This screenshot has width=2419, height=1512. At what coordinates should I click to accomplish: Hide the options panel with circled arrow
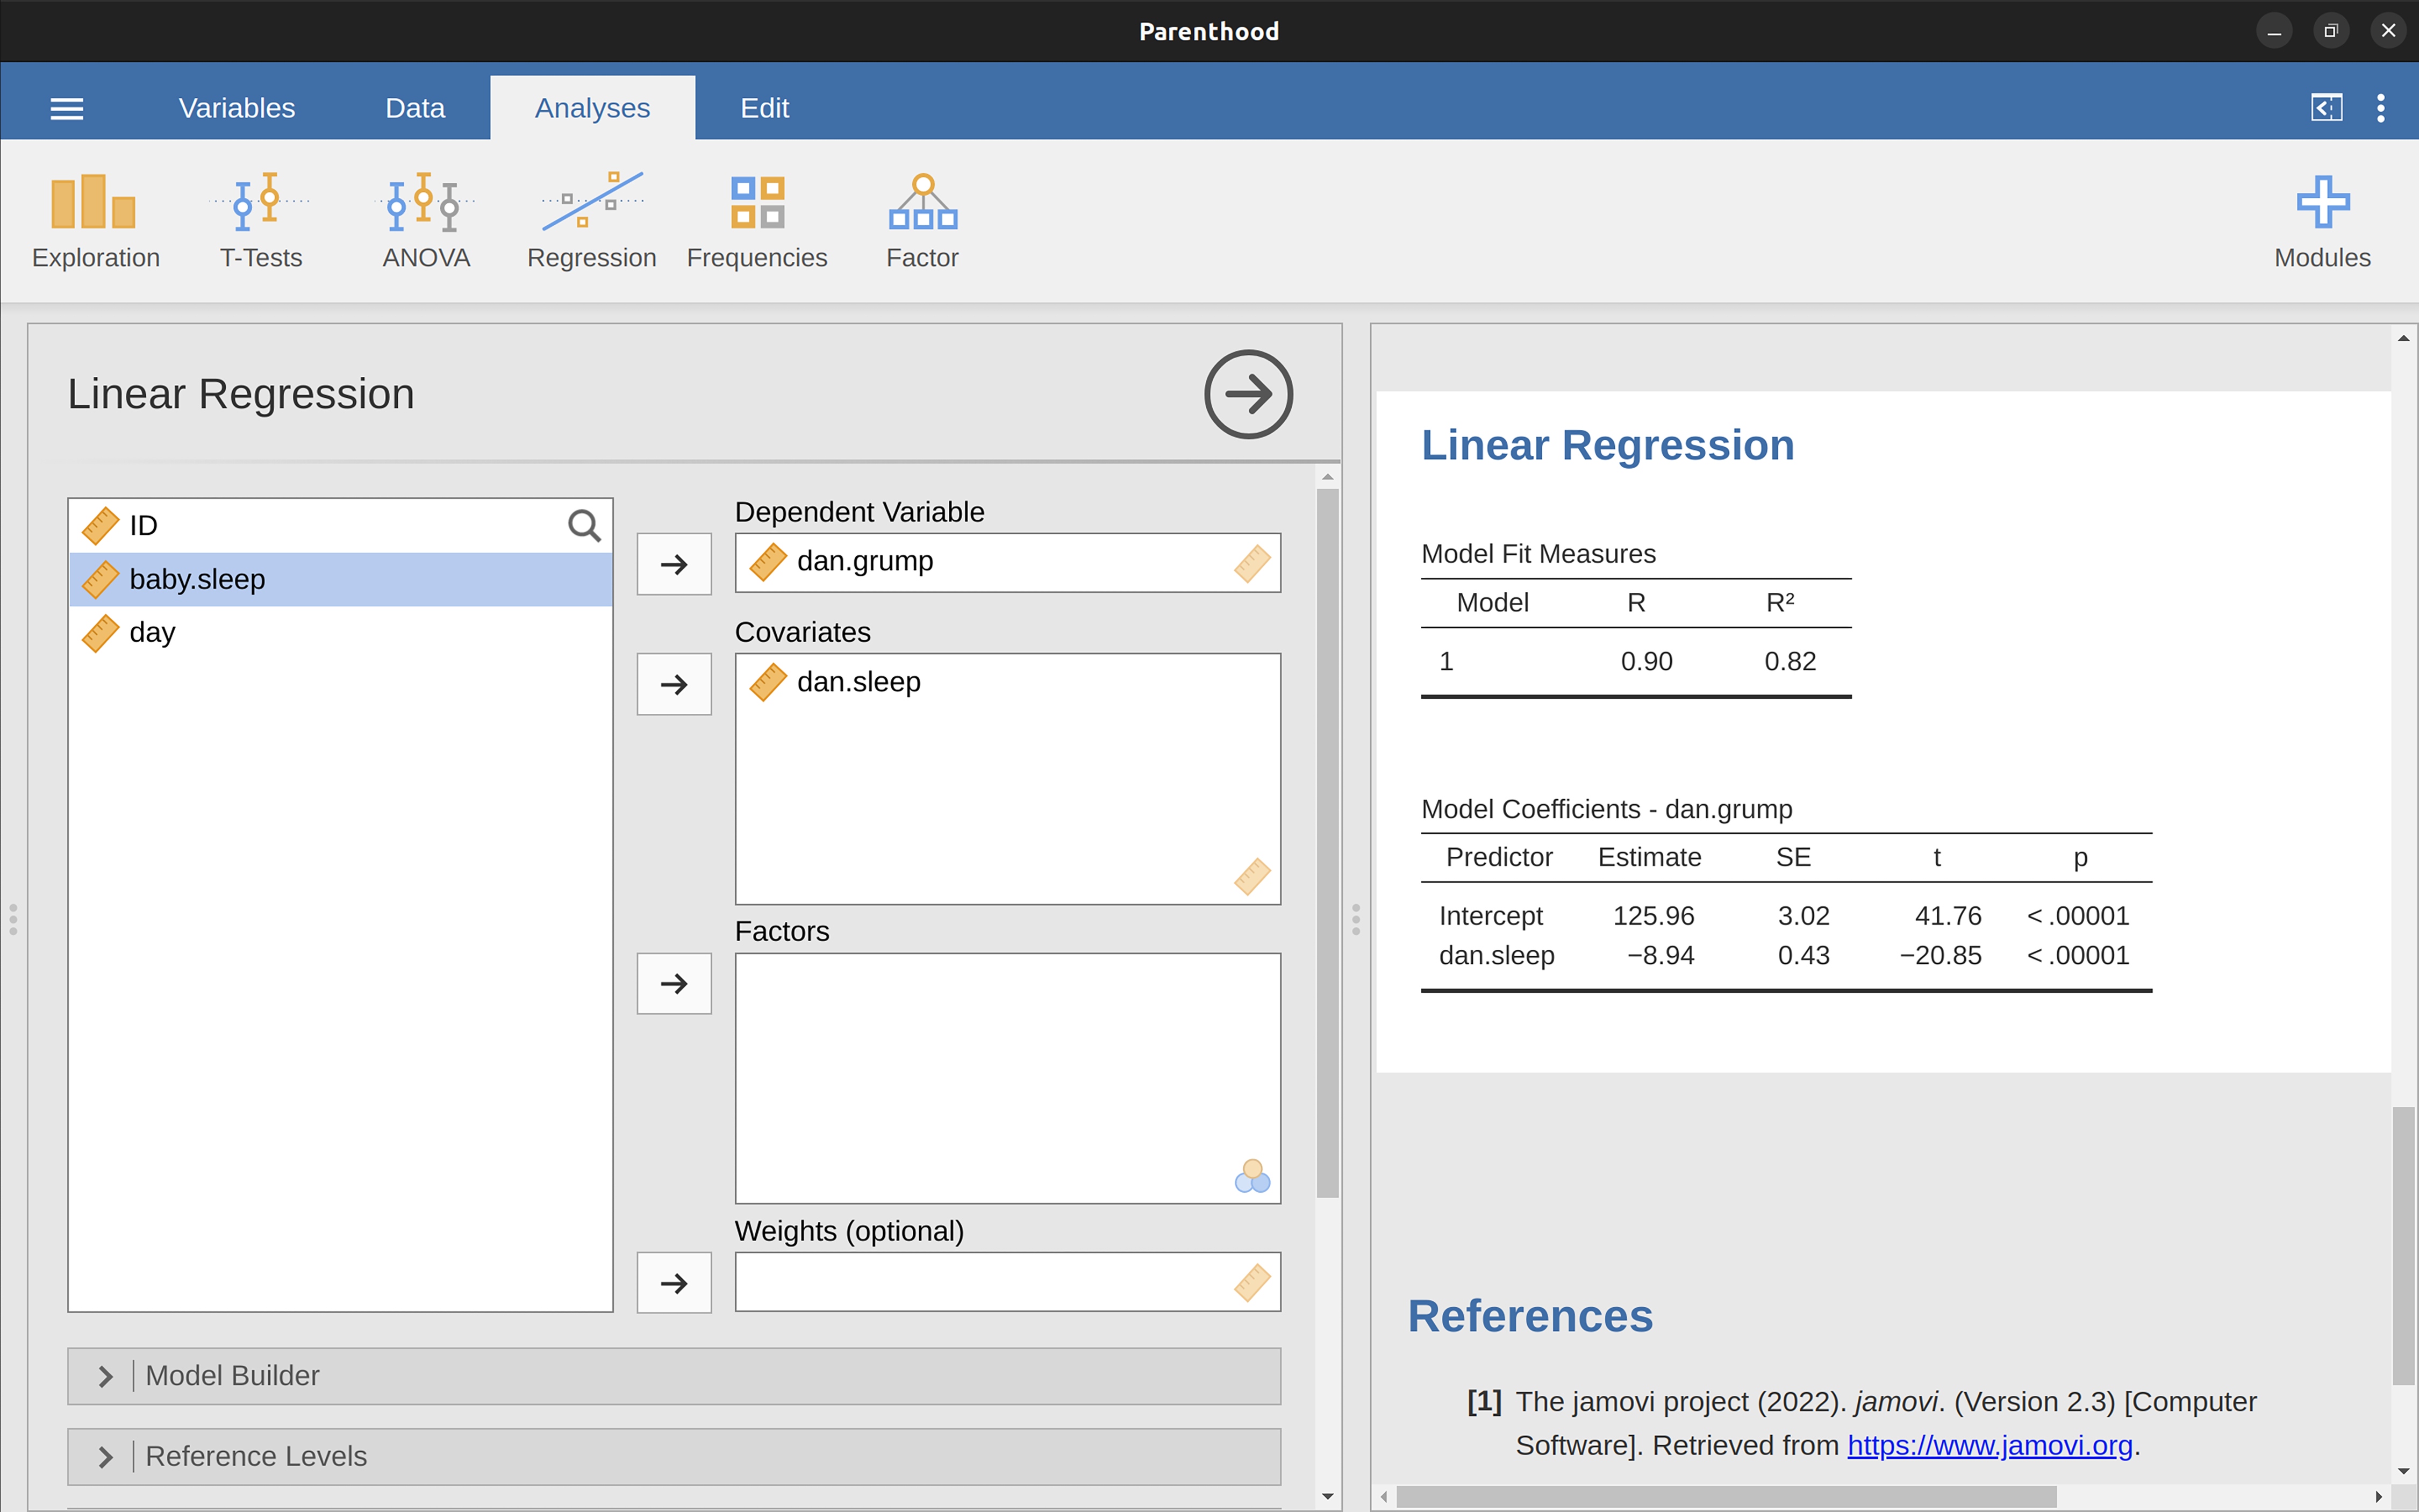[x=1247, y=394]
